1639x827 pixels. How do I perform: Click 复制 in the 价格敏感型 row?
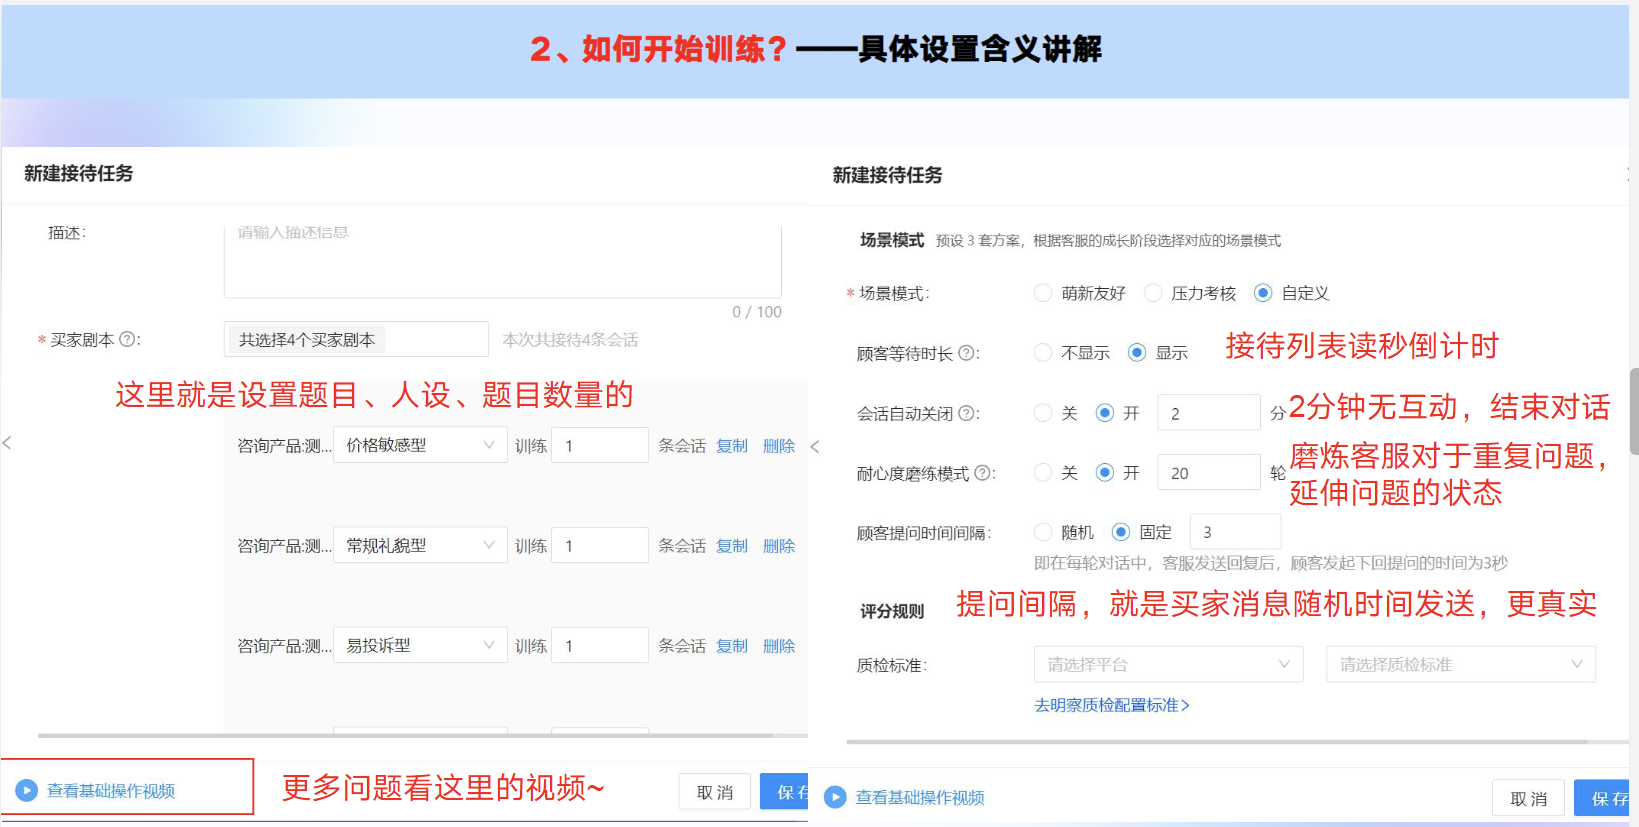click(x=732, y=446)
